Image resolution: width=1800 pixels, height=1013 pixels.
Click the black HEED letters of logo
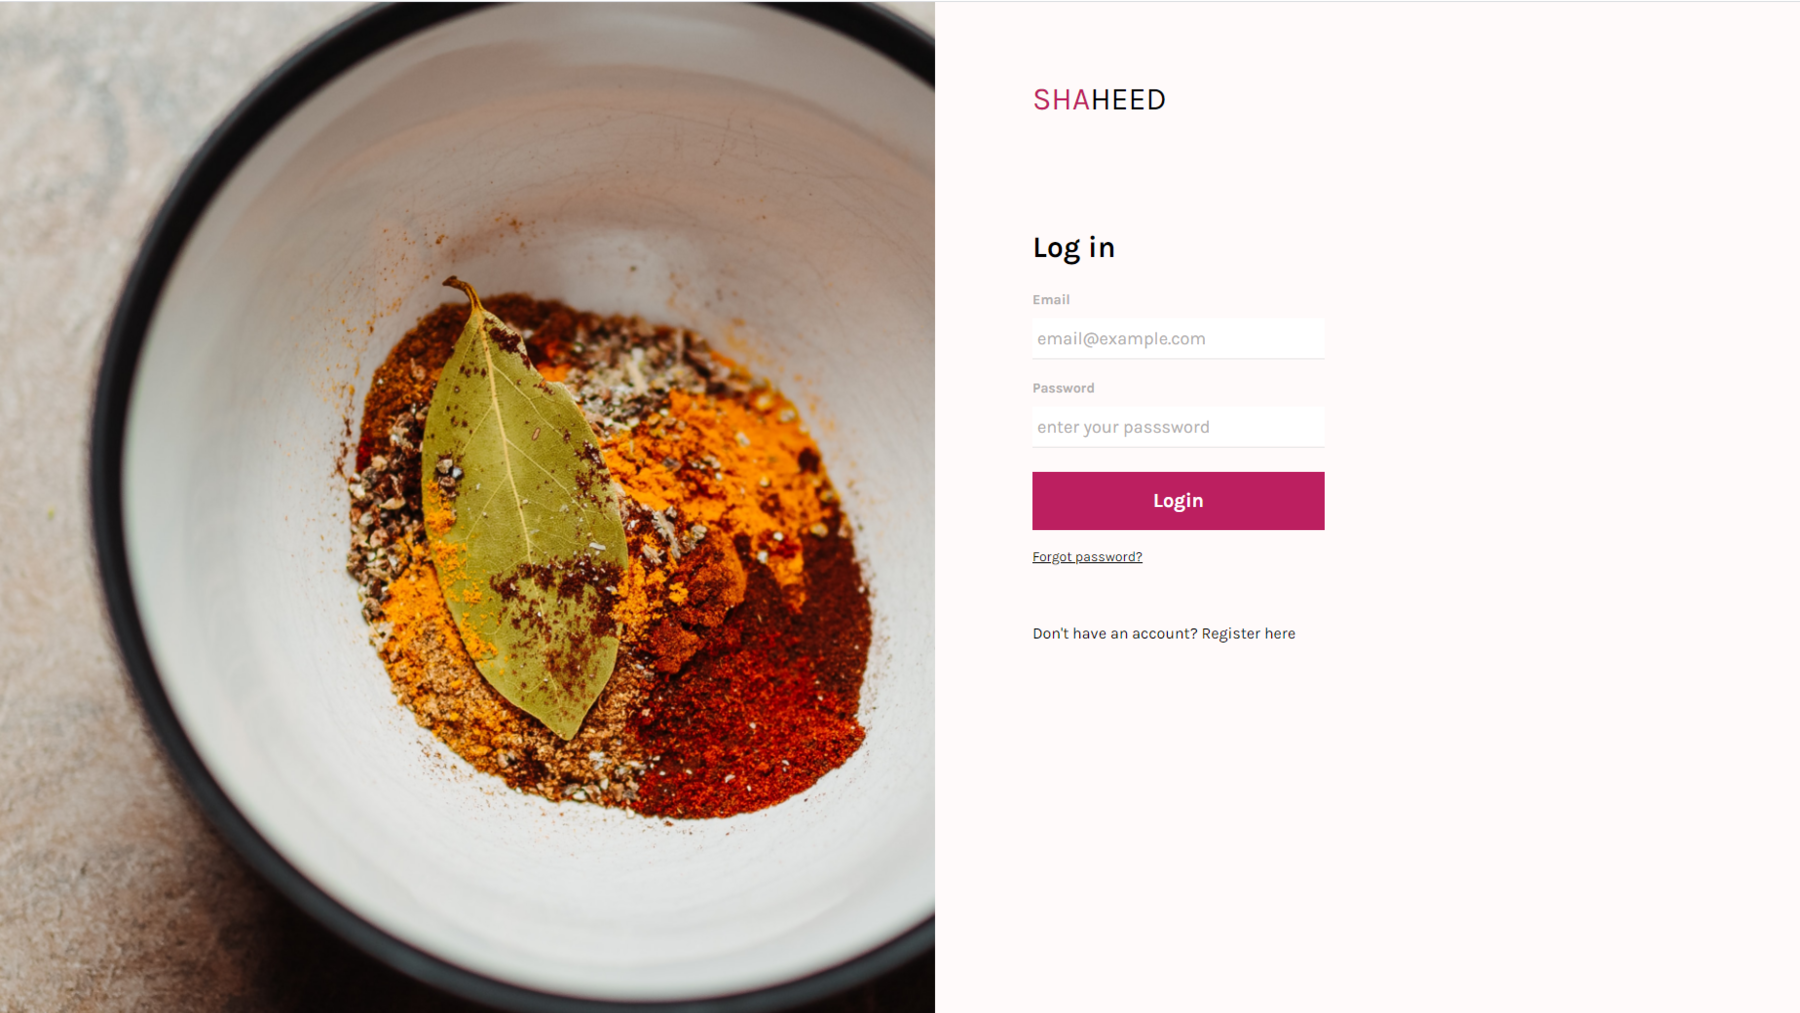(1128, 100)
